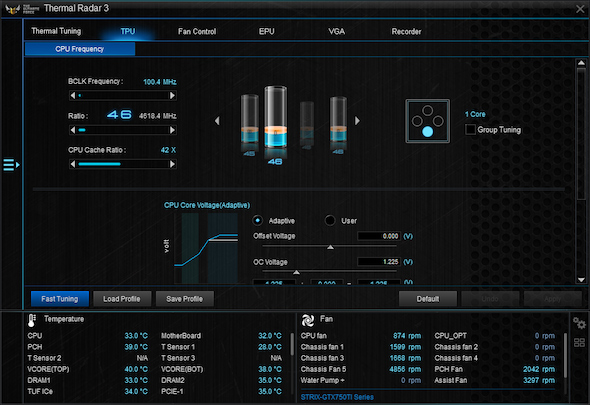Select the tallest highlighted core cylinder
590x405 pixels.
[275, 117]
